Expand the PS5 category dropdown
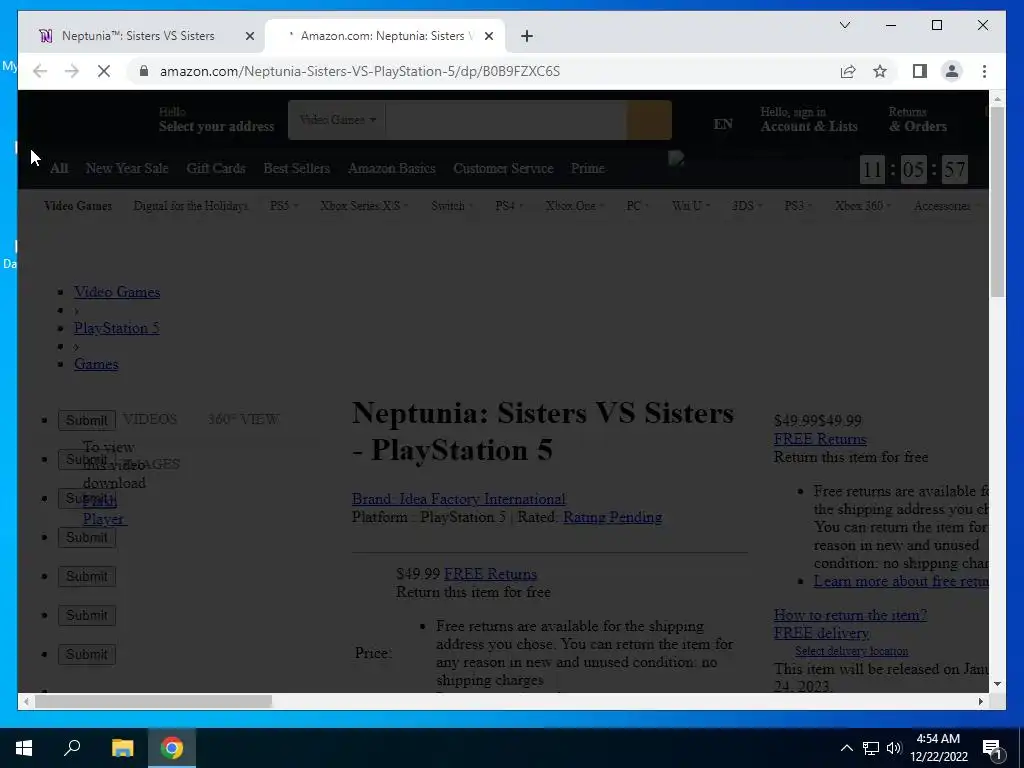The height and width of the screenshot is (768, 1024). coord(283,206)
